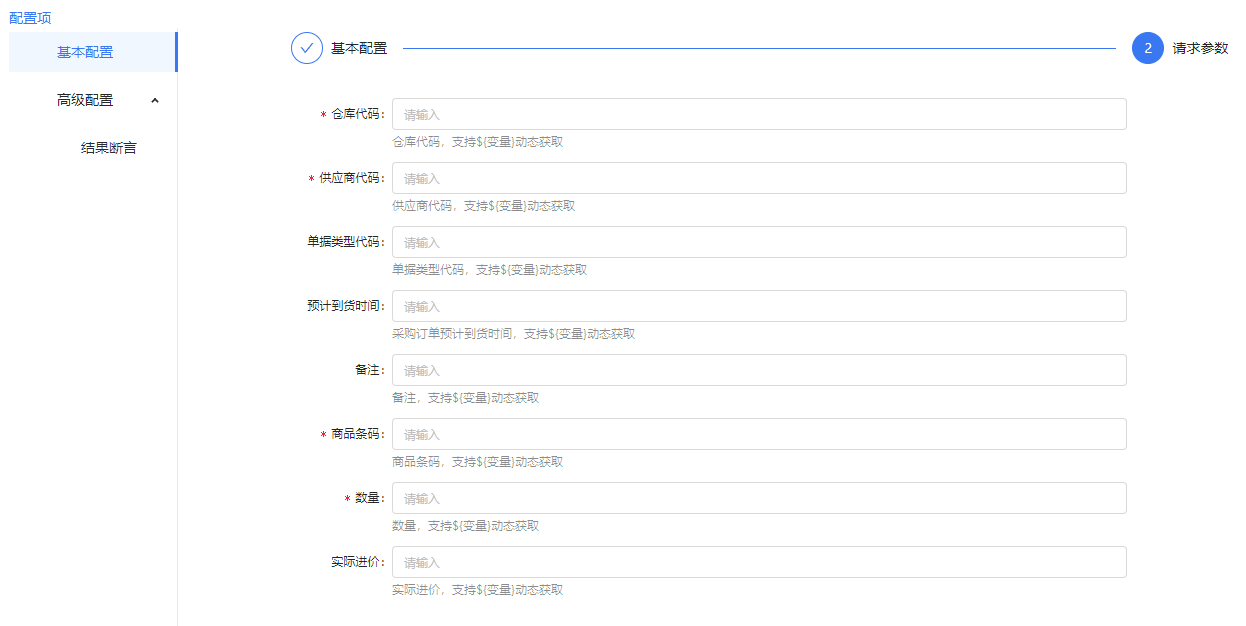Collapse 高级配置 using its chevron arrow
The height and width of the screenshot is (626, 1246).
tap(154, 100)
